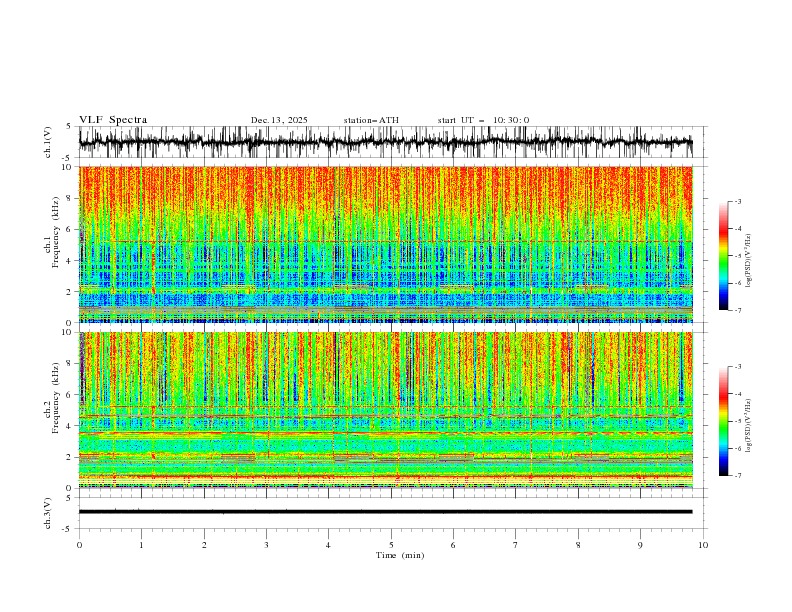Click the "5" tick on ch.1(V) axis
792x612 pixels.
[69, 127]
